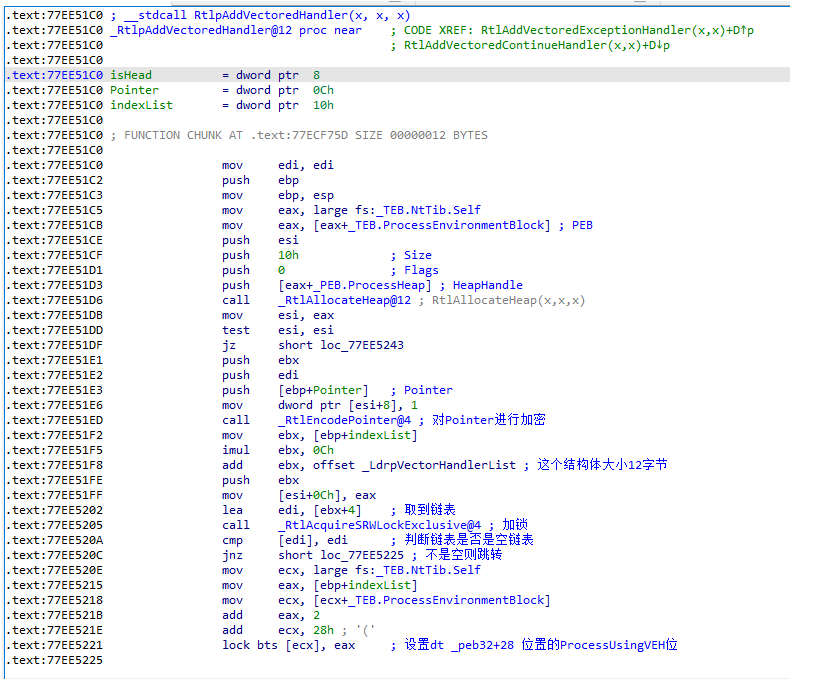Viewport: 832px width, 680px height.
Task: Select the imul ebx, 0Ch instruction
Action: coord(278,450)
